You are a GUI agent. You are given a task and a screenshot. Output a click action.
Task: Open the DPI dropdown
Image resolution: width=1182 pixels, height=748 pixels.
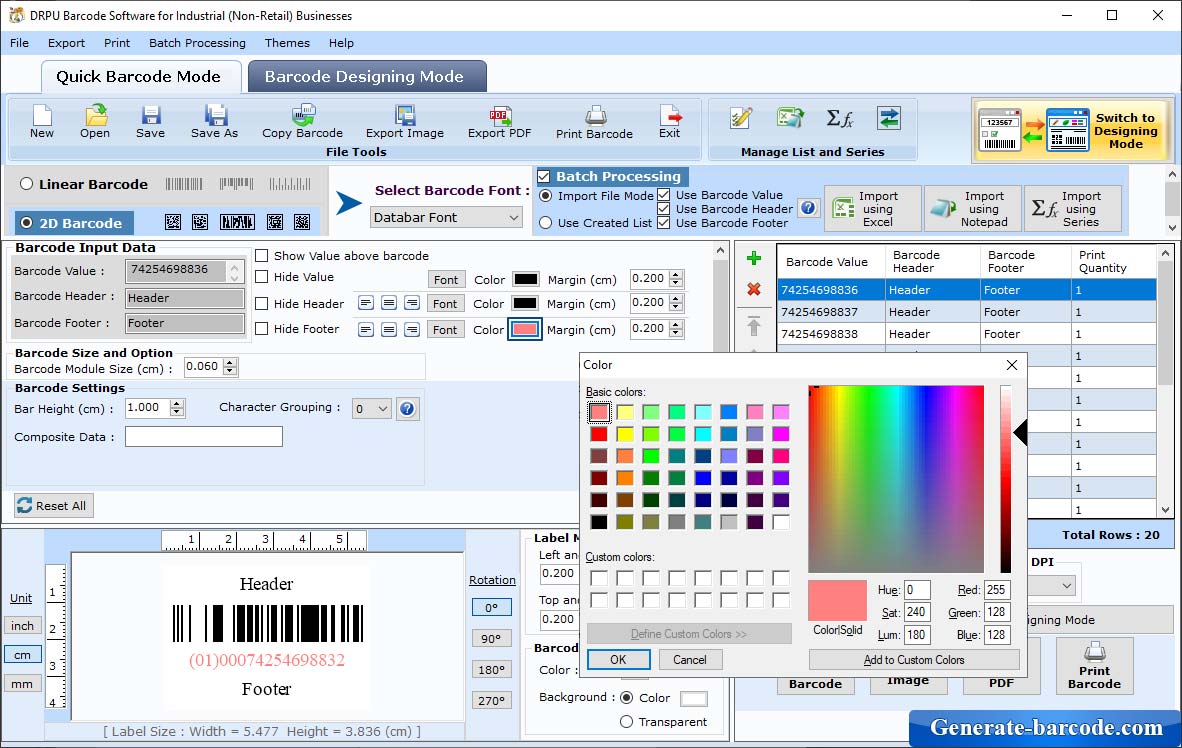(x=1067, y=585)
